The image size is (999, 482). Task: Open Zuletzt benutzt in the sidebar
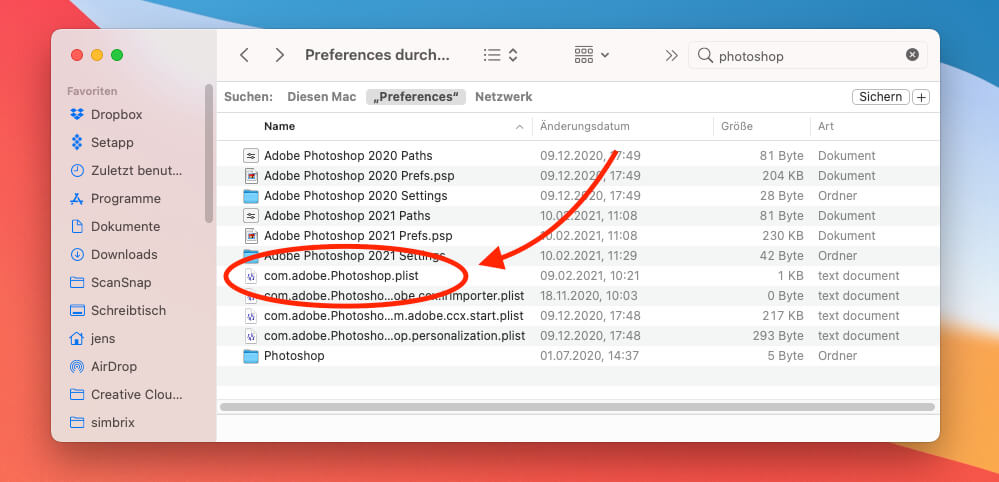click(x=126, y=171)
